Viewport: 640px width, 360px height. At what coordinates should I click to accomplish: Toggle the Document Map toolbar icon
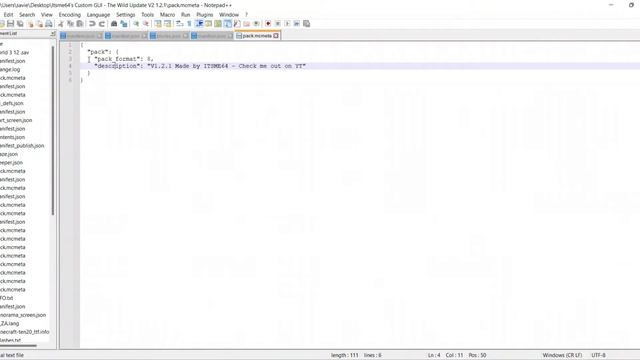pyautogui.click(x=218, y=24)
